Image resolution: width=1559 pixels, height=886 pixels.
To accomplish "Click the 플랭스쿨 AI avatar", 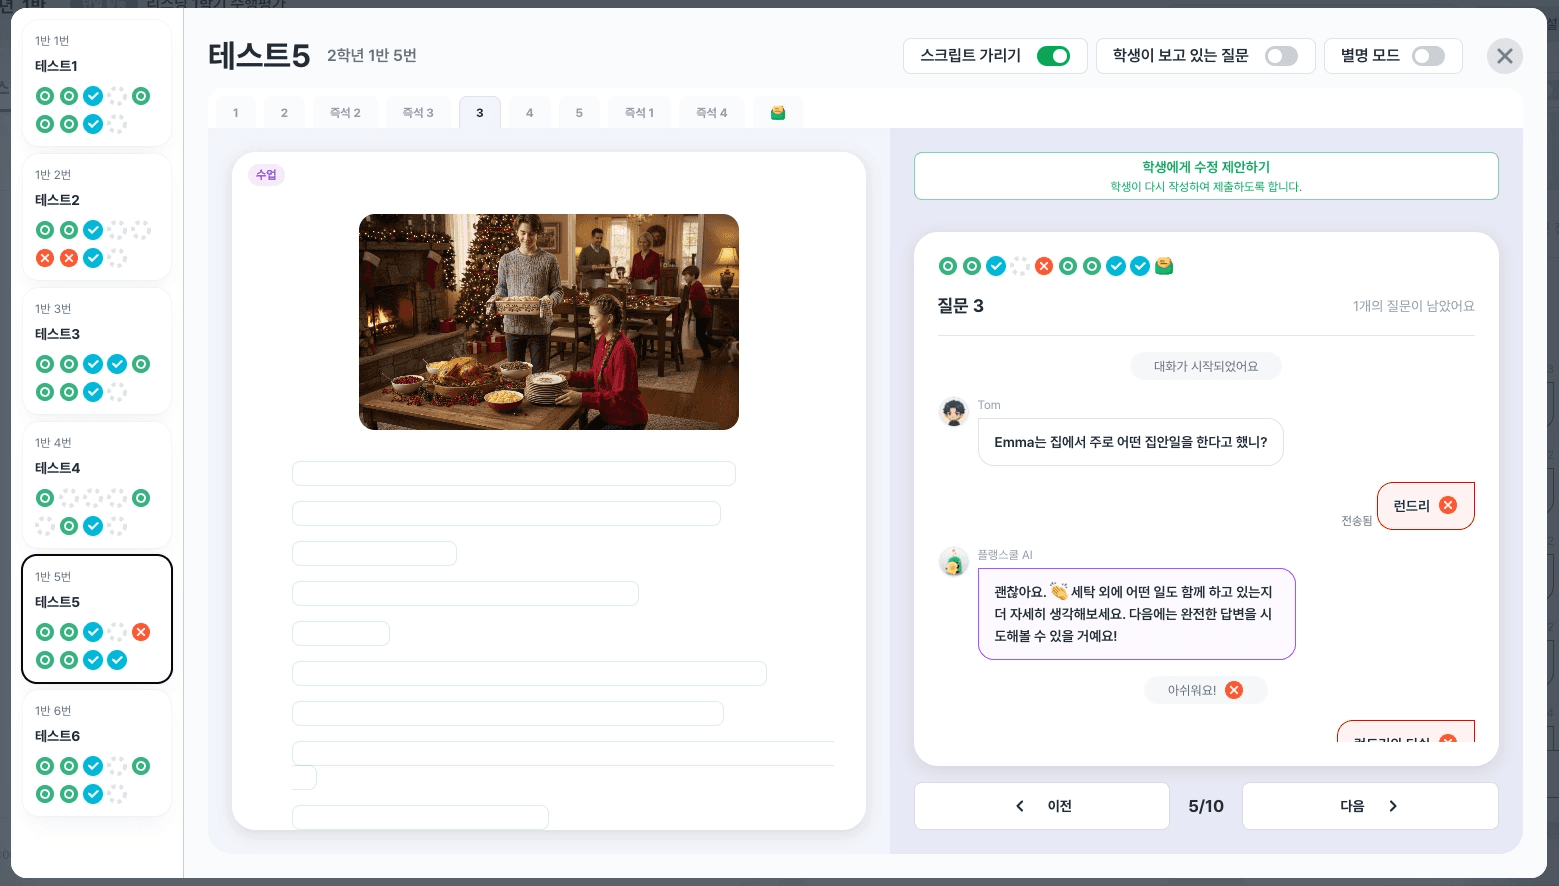I will [x=954, y=562].
